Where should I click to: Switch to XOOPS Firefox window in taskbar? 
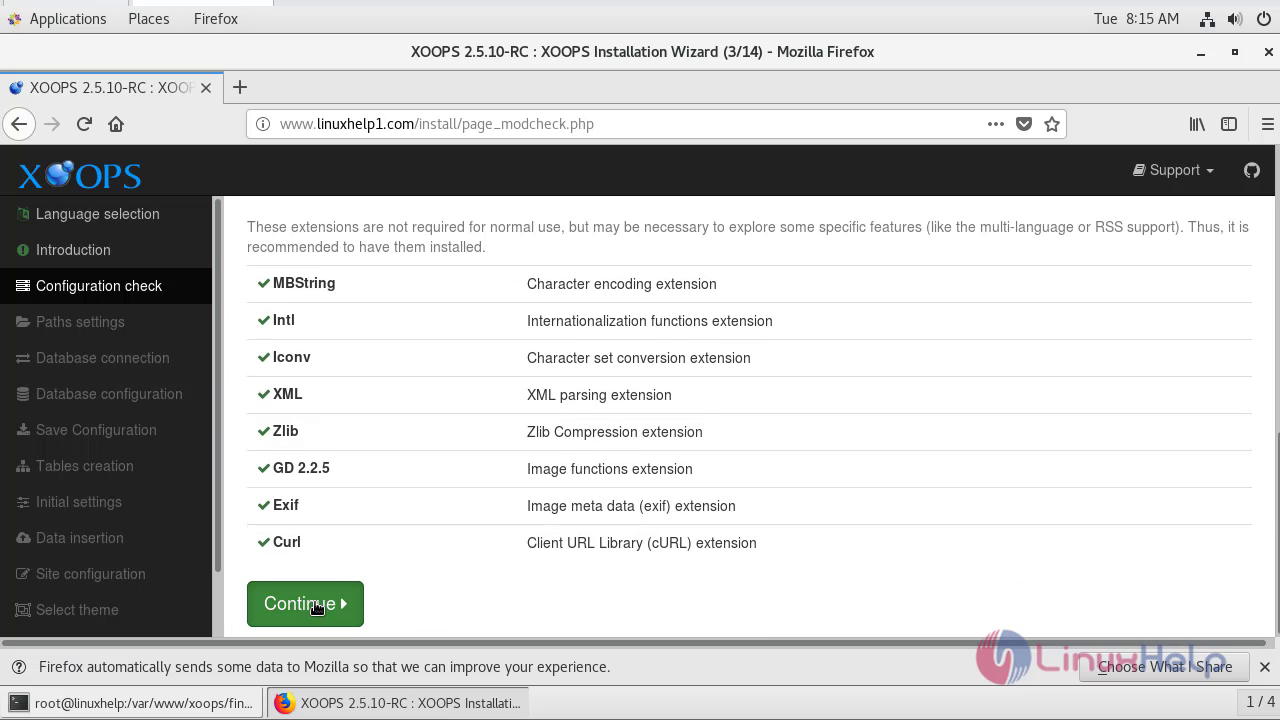(397, 703)
